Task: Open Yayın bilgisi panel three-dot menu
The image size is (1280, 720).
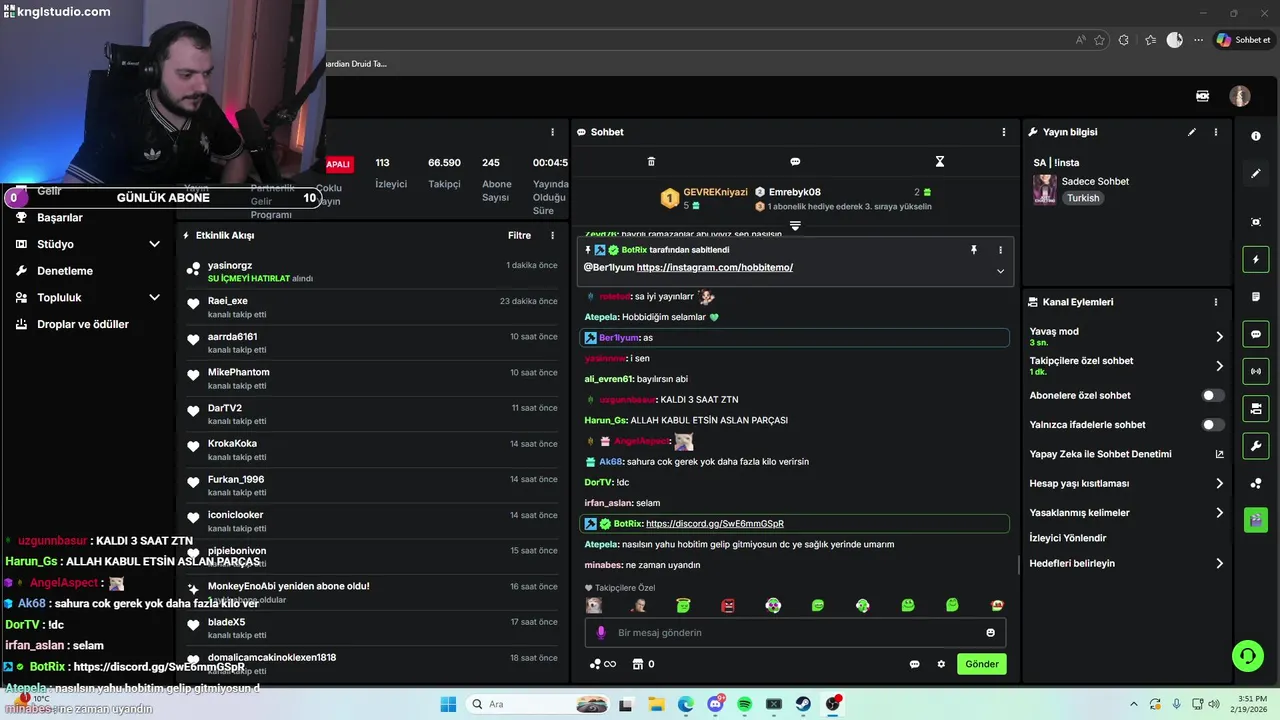Action: [x=1216, y=132]
